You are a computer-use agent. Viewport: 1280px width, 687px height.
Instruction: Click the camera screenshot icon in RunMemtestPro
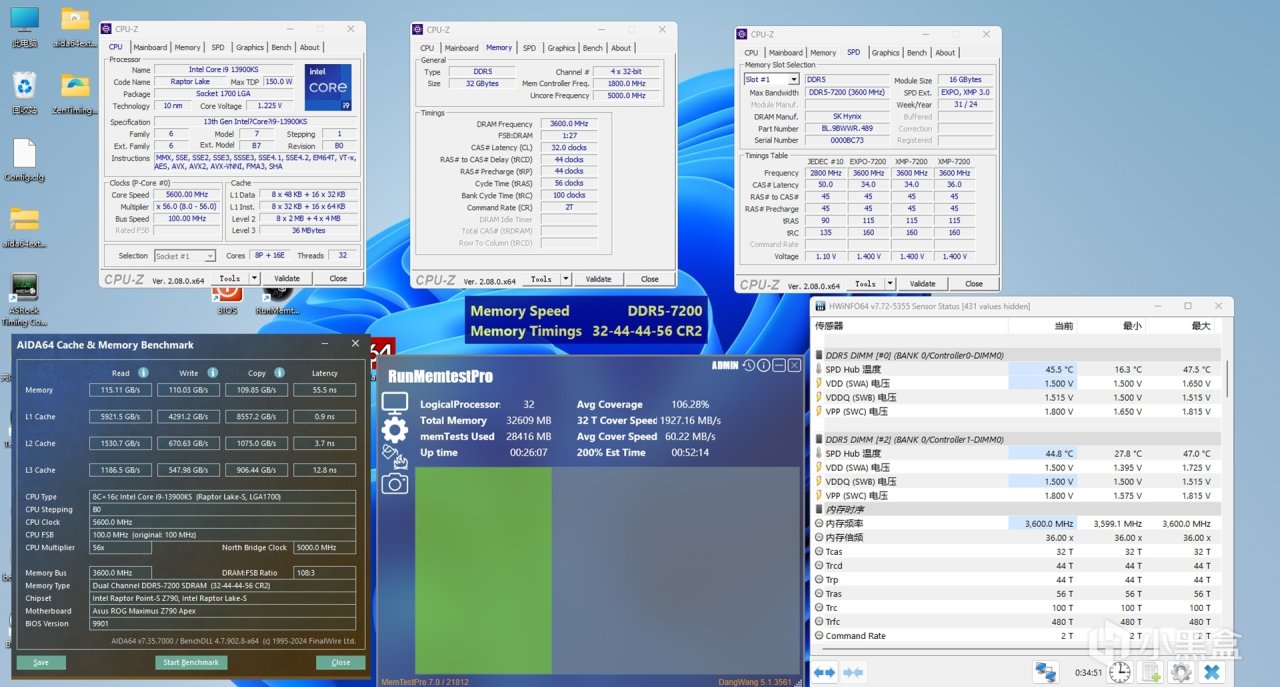(395, 484)
